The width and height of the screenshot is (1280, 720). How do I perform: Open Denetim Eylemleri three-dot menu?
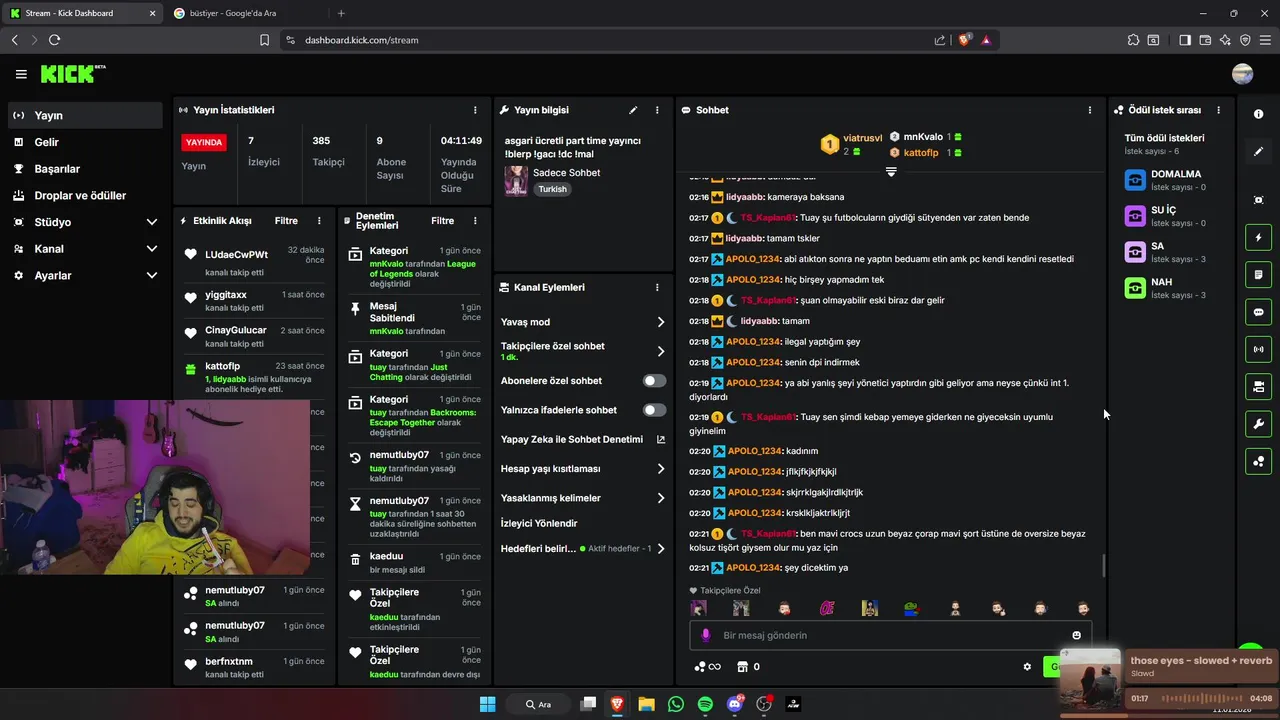pyautogui.click(x=475, y=221)
